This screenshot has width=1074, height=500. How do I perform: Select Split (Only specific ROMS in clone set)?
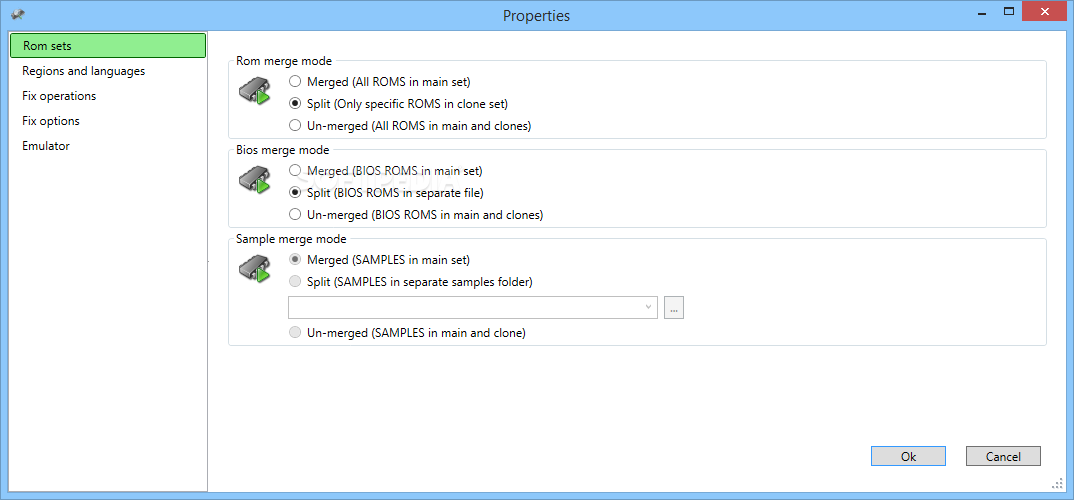click(x=399, y=103)
